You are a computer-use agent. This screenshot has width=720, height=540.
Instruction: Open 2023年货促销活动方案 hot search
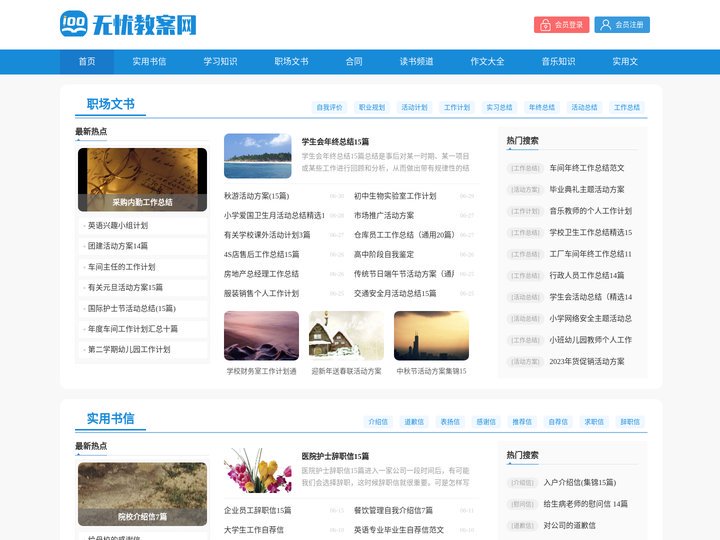click(587, 361)
